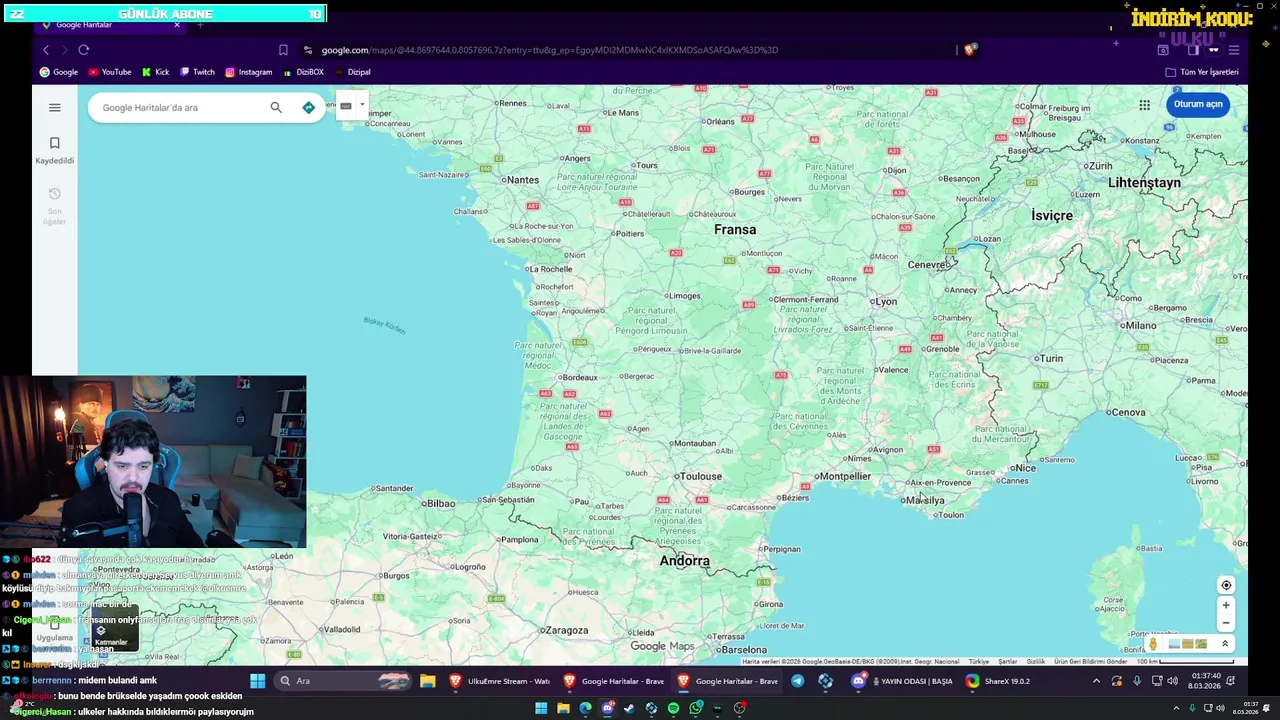1280x720 pixels.
Task: Open the Tüm Yer İşaretleri folder
Action: pyautogui.click(x=1202, y=72)
